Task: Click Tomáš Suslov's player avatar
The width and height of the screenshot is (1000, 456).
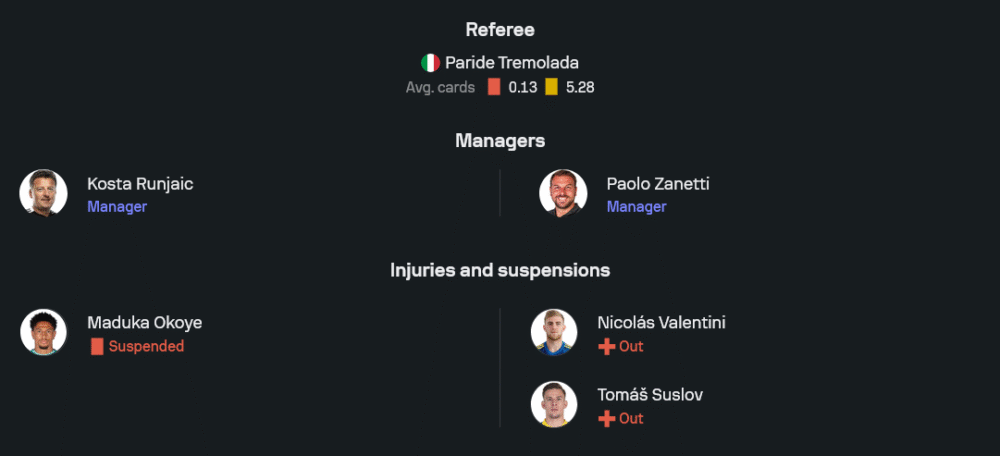Action: [x=554, y=405]
